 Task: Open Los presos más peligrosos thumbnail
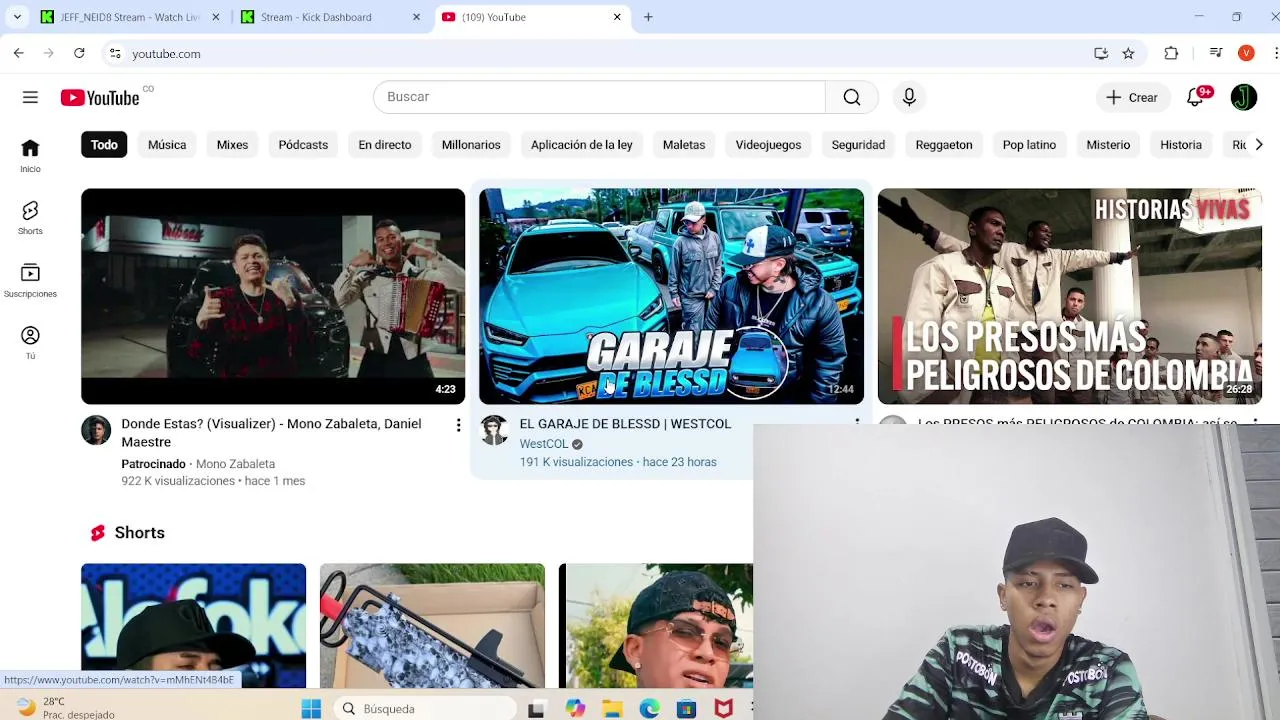tap(1070, 296)
